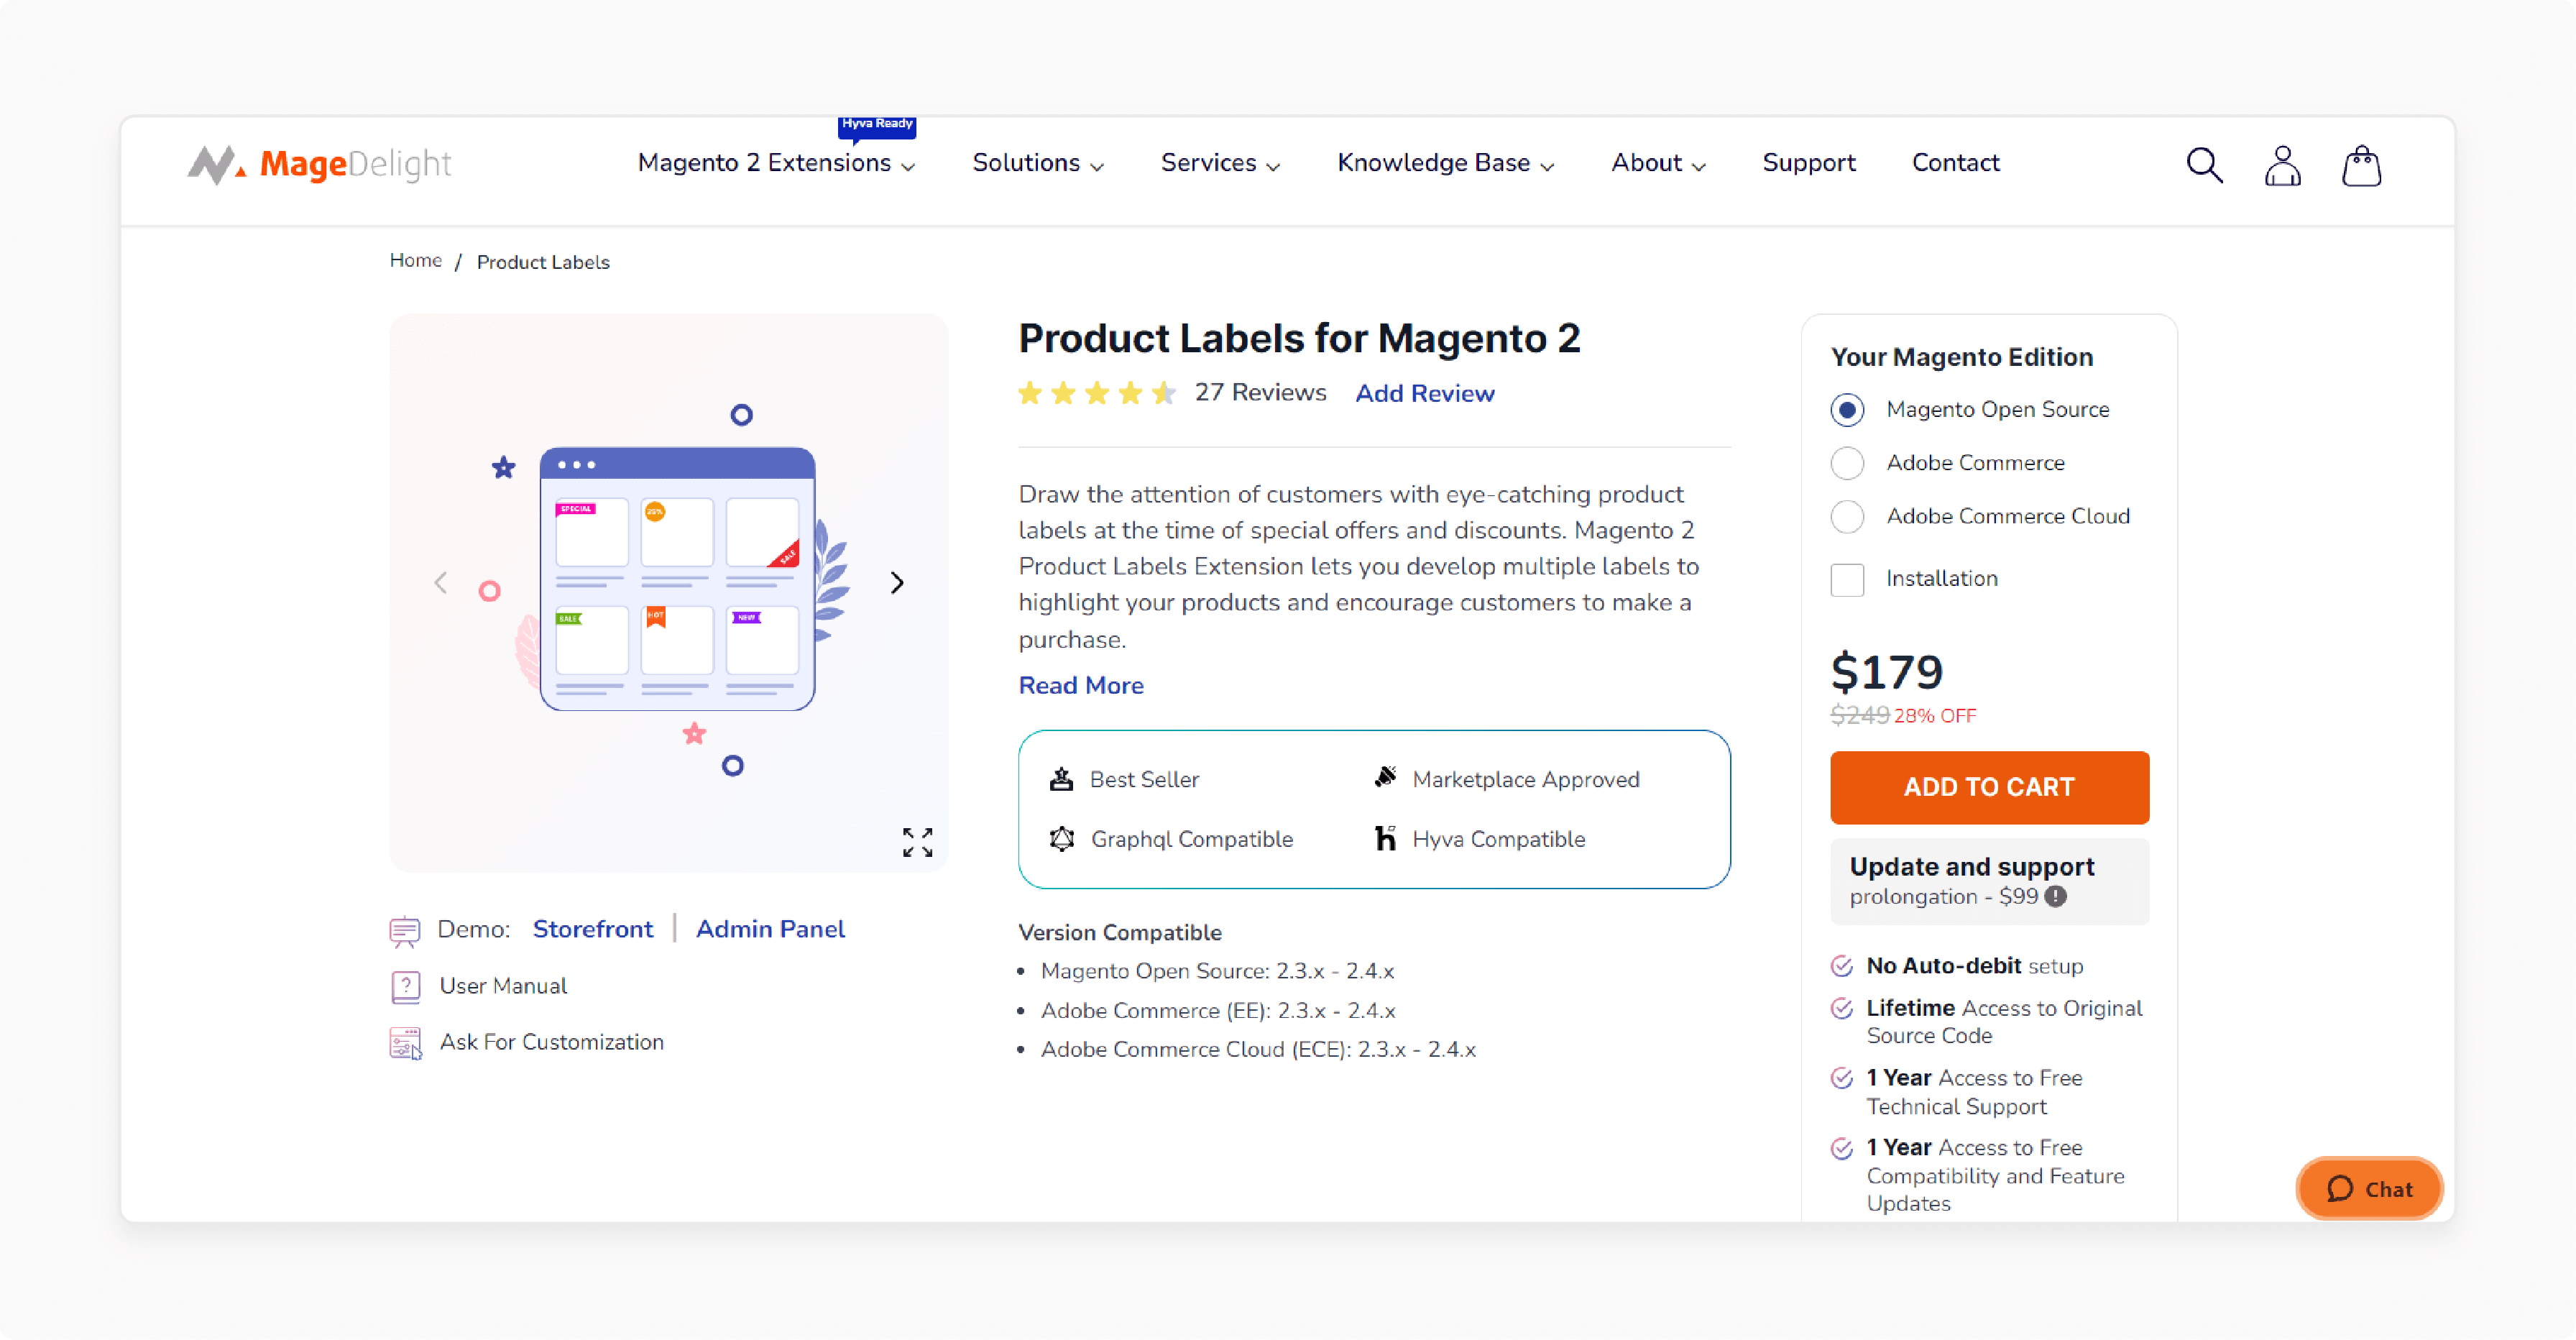Open the user account icon

[2282, 165]
